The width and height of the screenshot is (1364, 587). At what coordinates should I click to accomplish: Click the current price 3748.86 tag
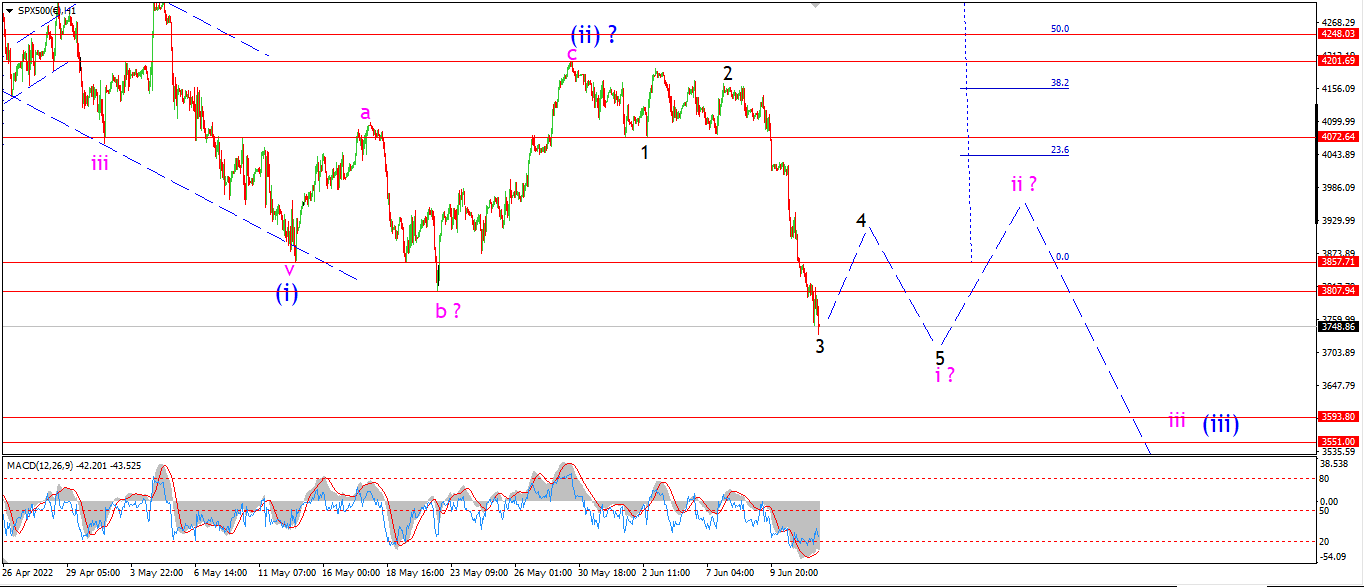[x=1338, y=326]
